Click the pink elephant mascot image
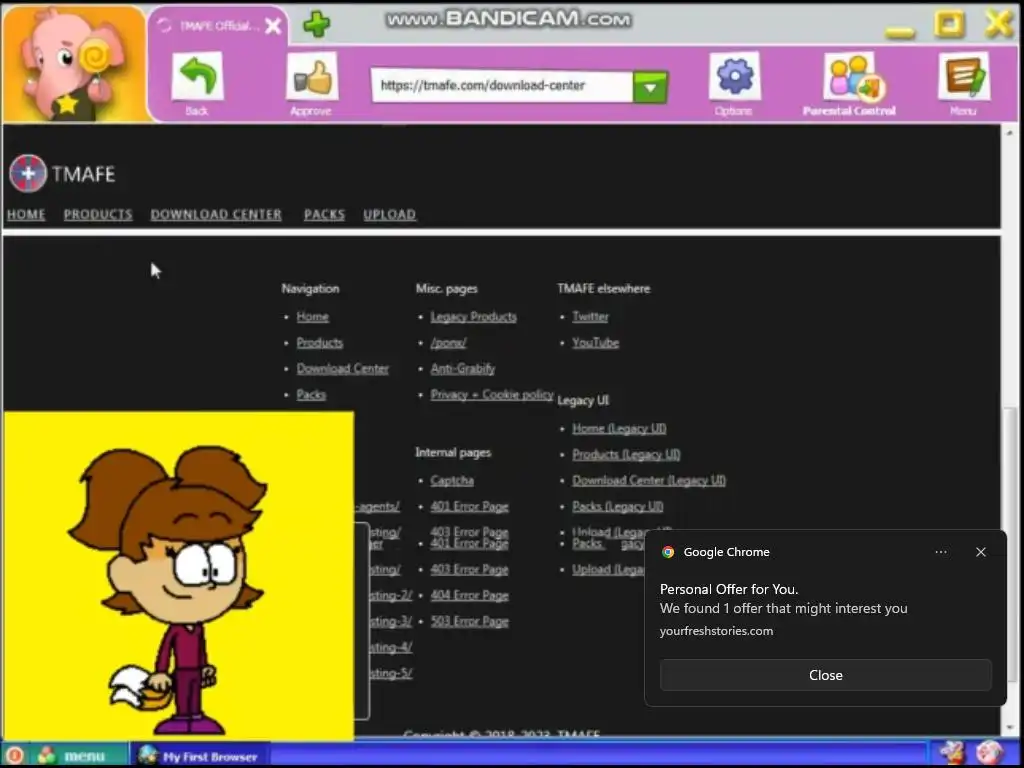The width and height of the screenshot is (1024, 768). point(73,65)
